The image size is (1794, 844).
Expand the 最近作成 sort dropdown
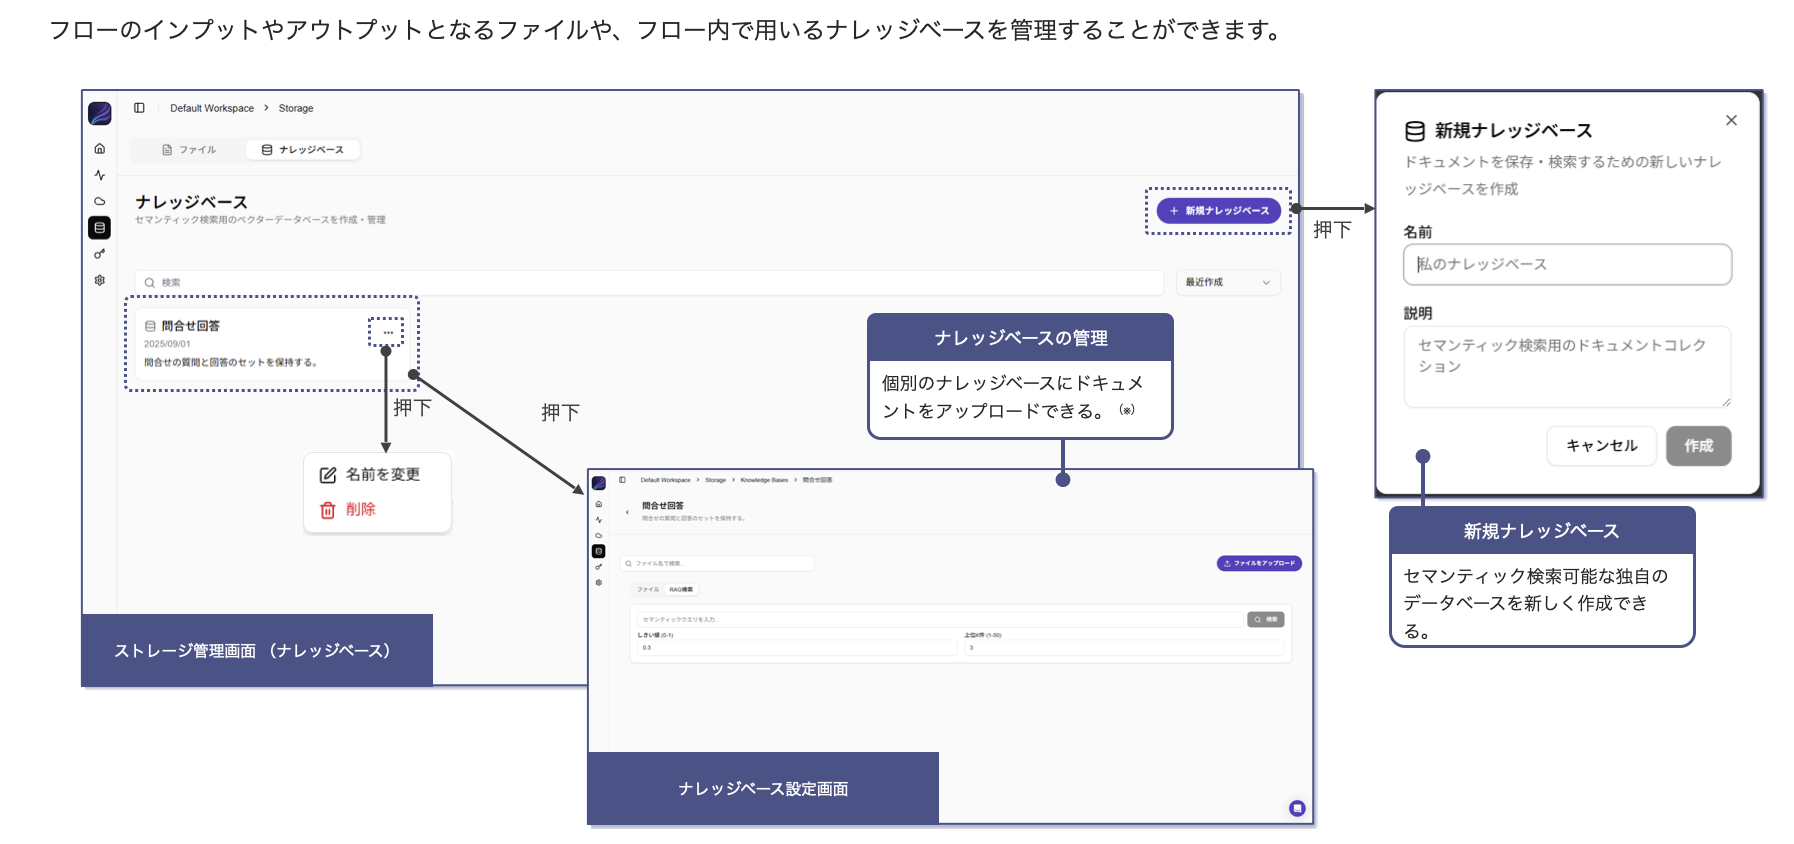tap(1228, 282)
